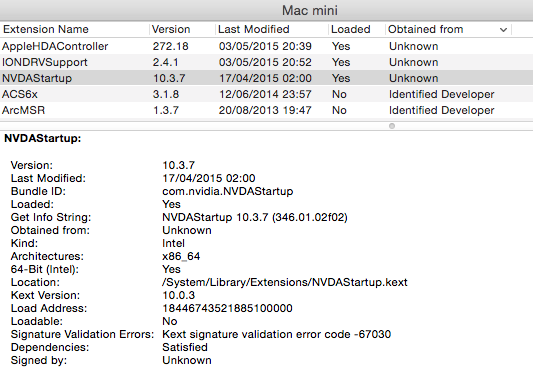Click the NVDAStartup: detail heading
The height and width of the screenshot is (377, 533).
point(42,138)
